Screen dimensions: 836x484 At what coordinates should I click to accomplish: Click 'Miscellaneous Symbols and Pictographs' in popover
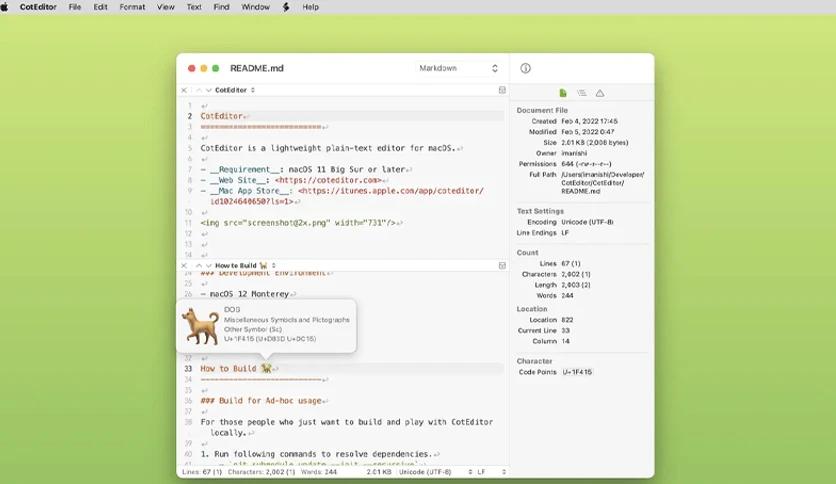(x=286, y=320)
